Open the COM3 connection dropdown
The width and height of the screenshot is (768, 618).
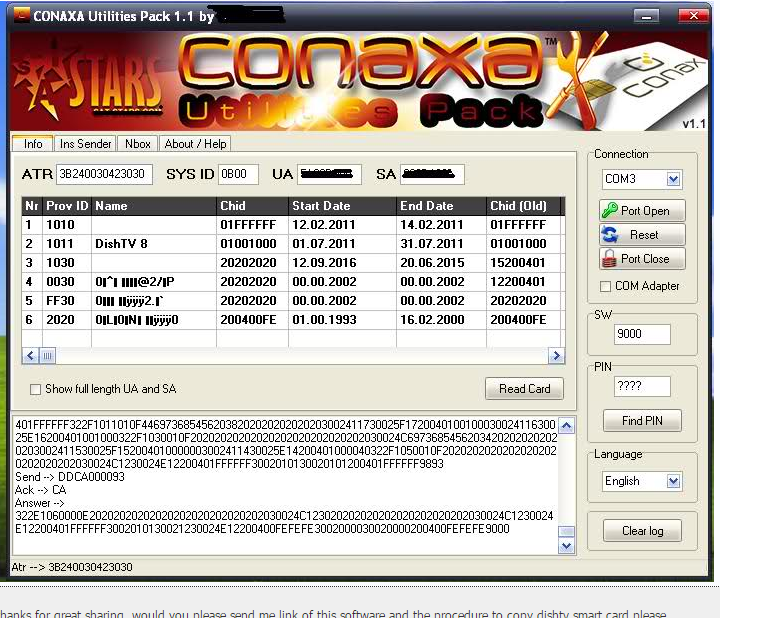click(x=673, y=179)
